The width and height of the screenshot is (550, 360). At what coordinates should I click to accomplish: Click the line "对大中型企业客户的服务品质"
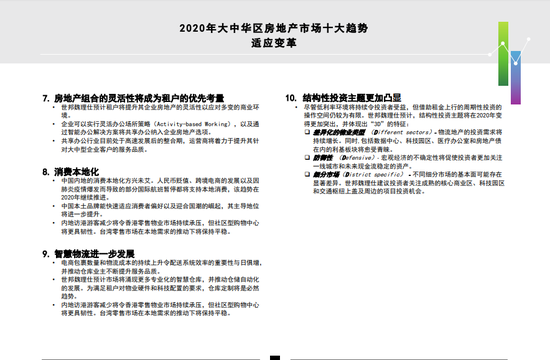(104, 149)
